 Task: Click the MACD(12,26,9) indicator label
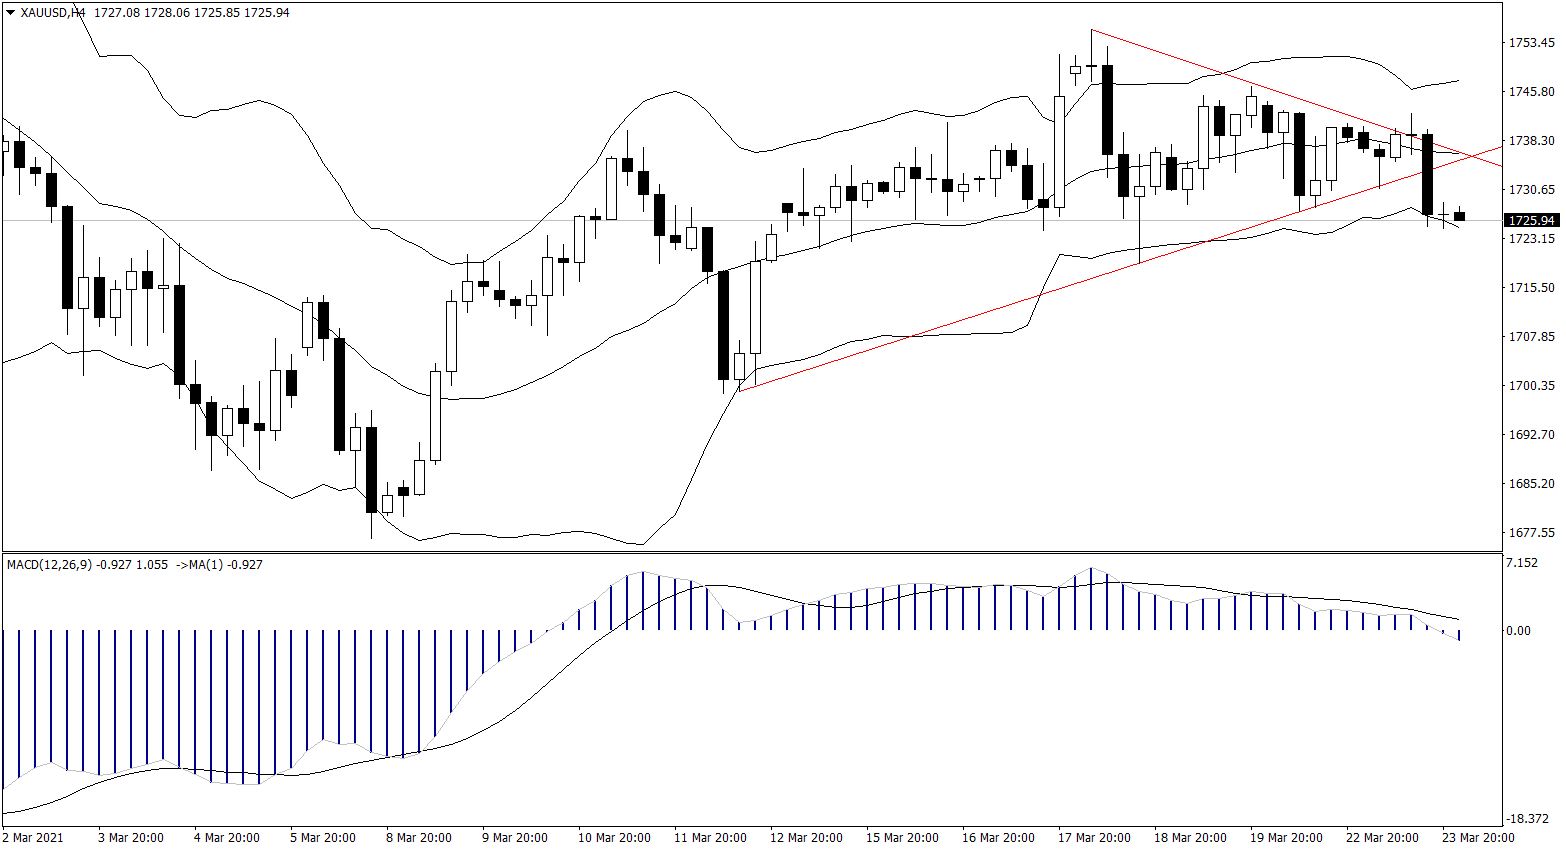pyautogui.click(x=49, y=565)
